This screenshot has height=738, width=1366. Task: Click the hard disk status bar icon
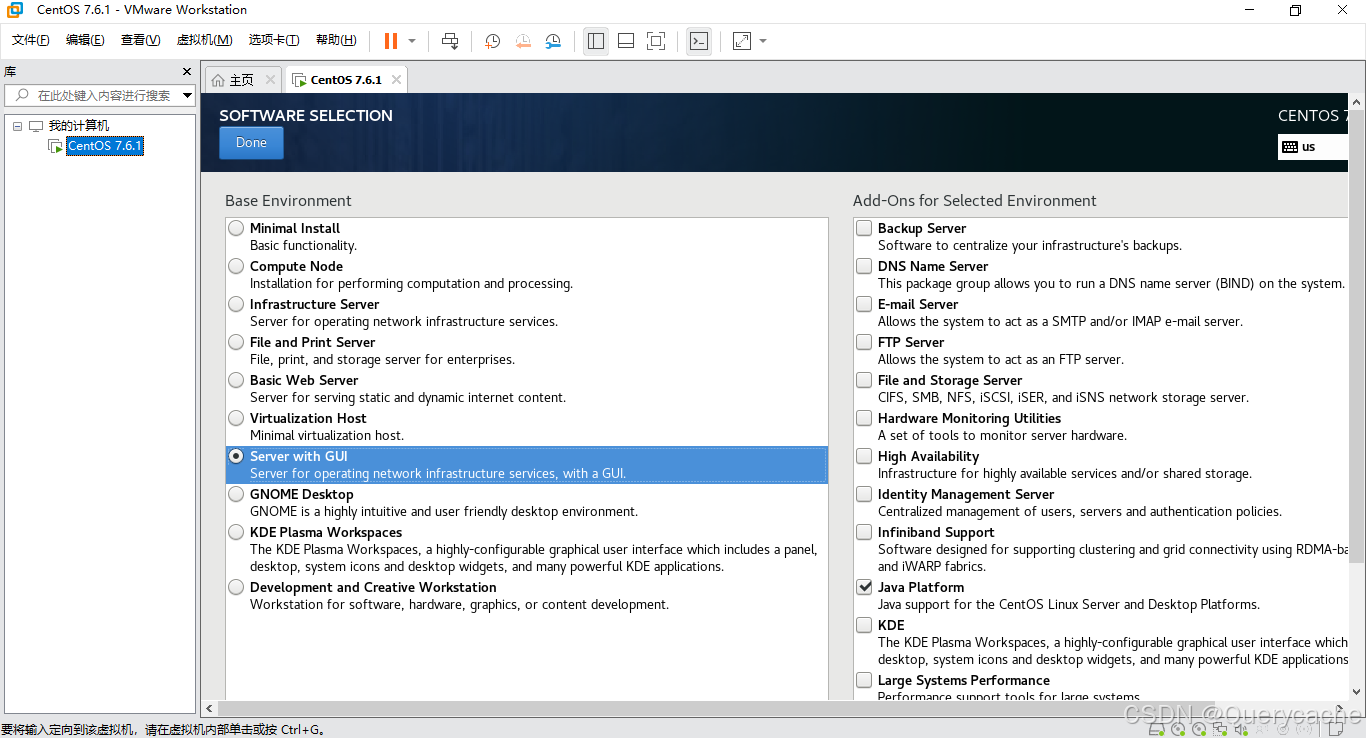(x=1156, y=730)
